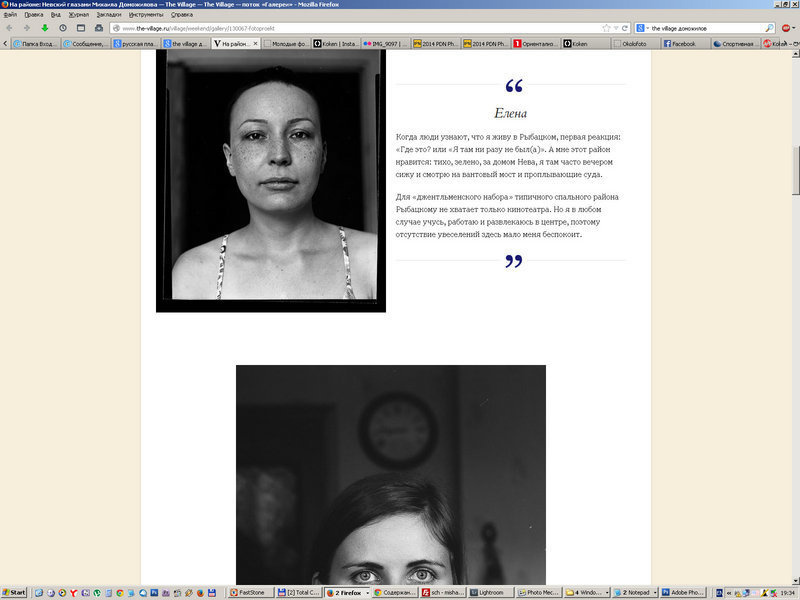Open the history clock icon in toolbar
800x600 pixels.
pos(62,28)
